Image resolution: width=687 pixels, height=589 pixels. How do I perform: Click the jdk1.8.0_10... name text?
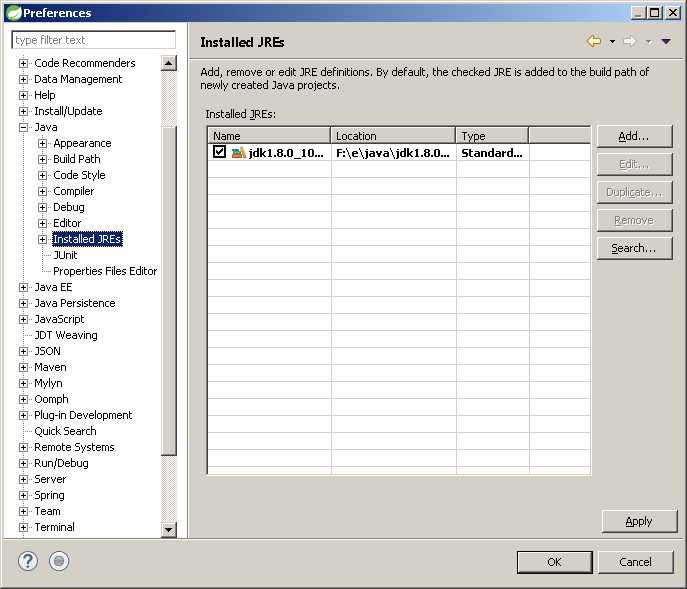pyautogui.click(x=286, y=153)
